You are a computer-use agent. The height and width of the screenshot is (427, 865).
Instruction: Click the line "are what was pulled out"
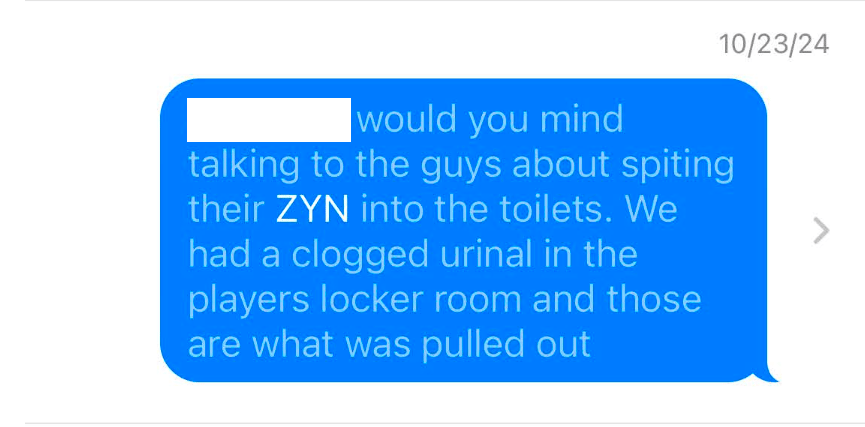click(x=389, y=344)
